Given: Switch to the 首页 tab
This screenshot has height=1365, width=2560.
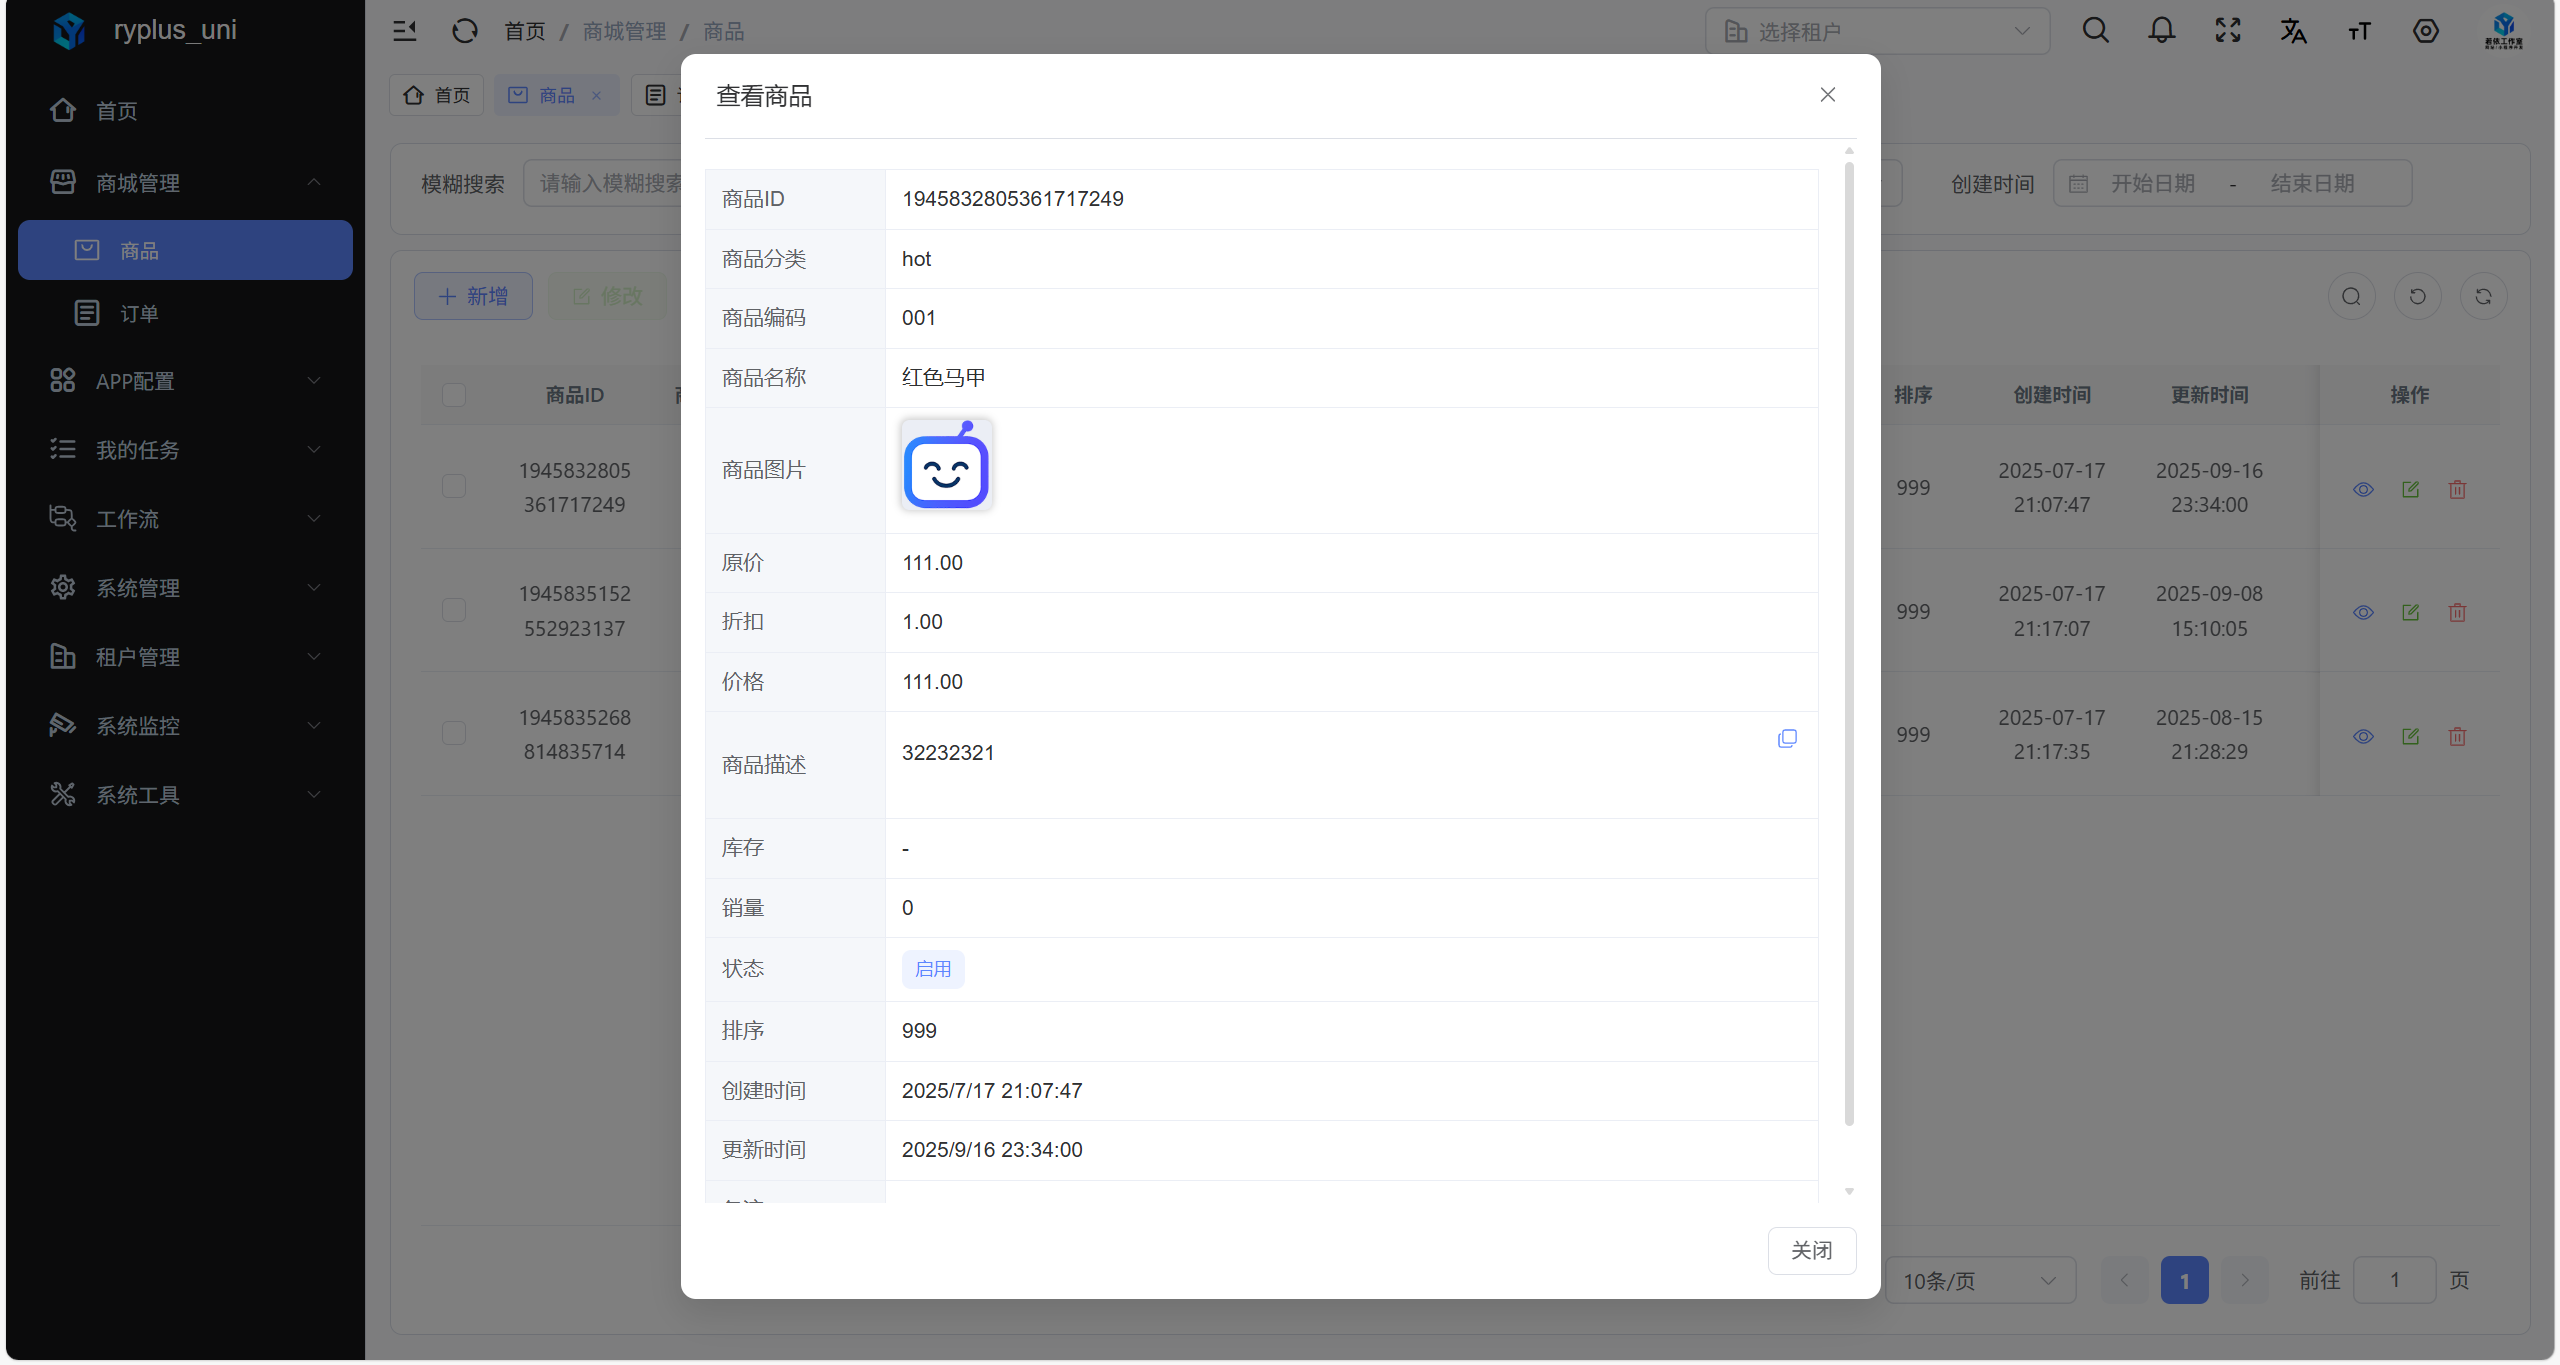Looking at the screenshot, I should click(x=437, y=95).
